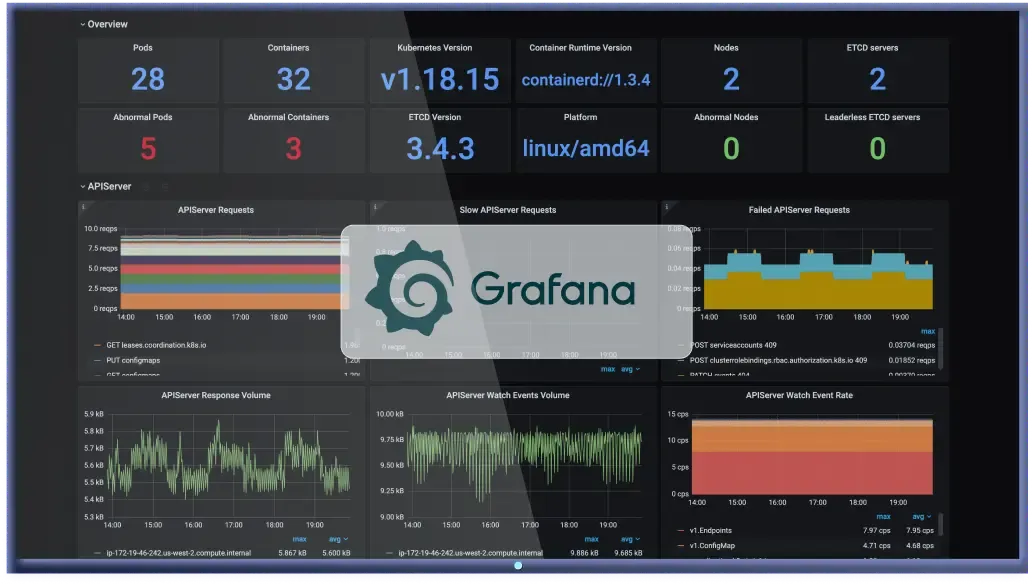Open info icon on Slow APIServer Requests panel
This screenshot has height=585, width=1032.
[375, 207]
